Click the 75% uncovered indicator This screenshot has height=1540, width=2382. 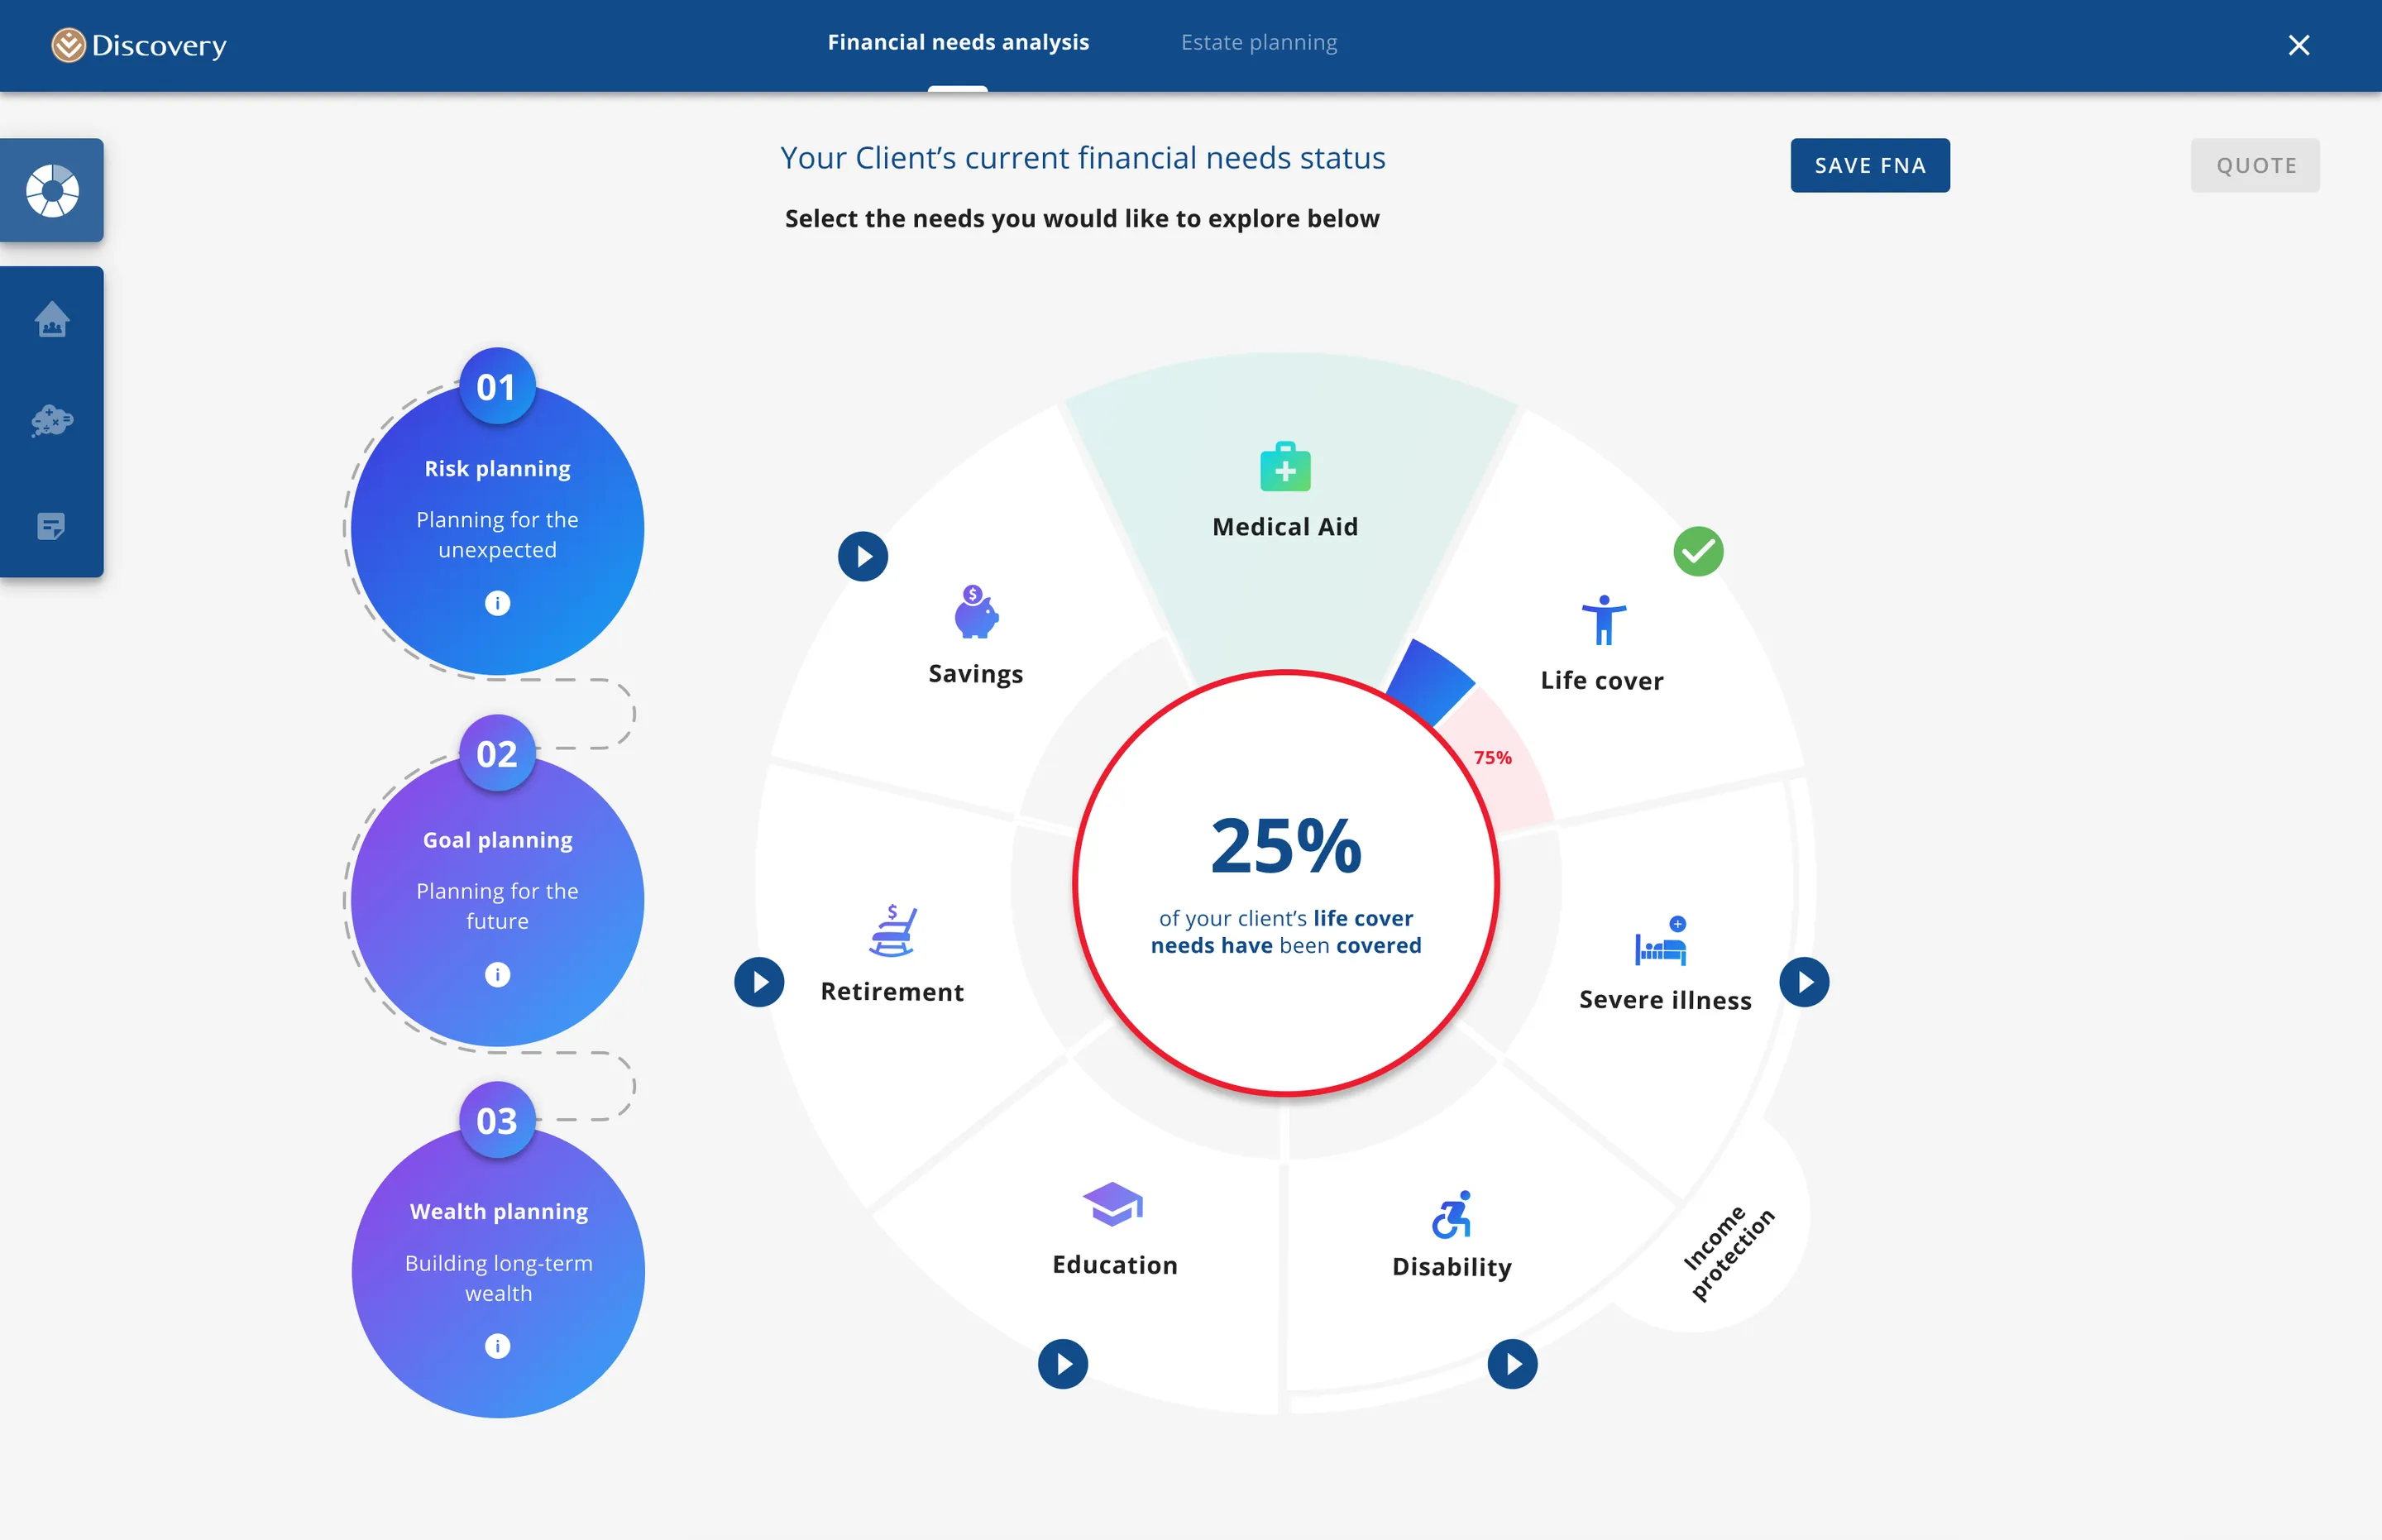point(1492,757)
